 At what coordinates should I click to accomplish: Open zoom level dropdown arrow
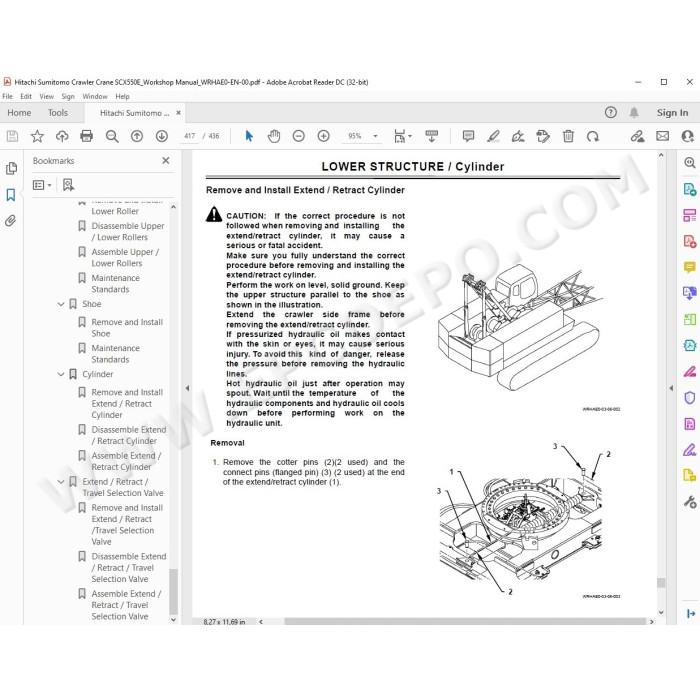pos(375,136)
